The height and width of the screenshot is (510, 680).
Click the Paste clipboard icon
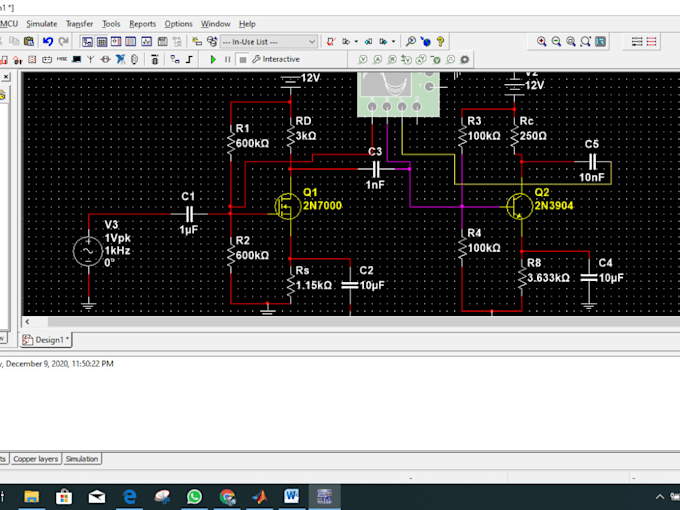29,42
